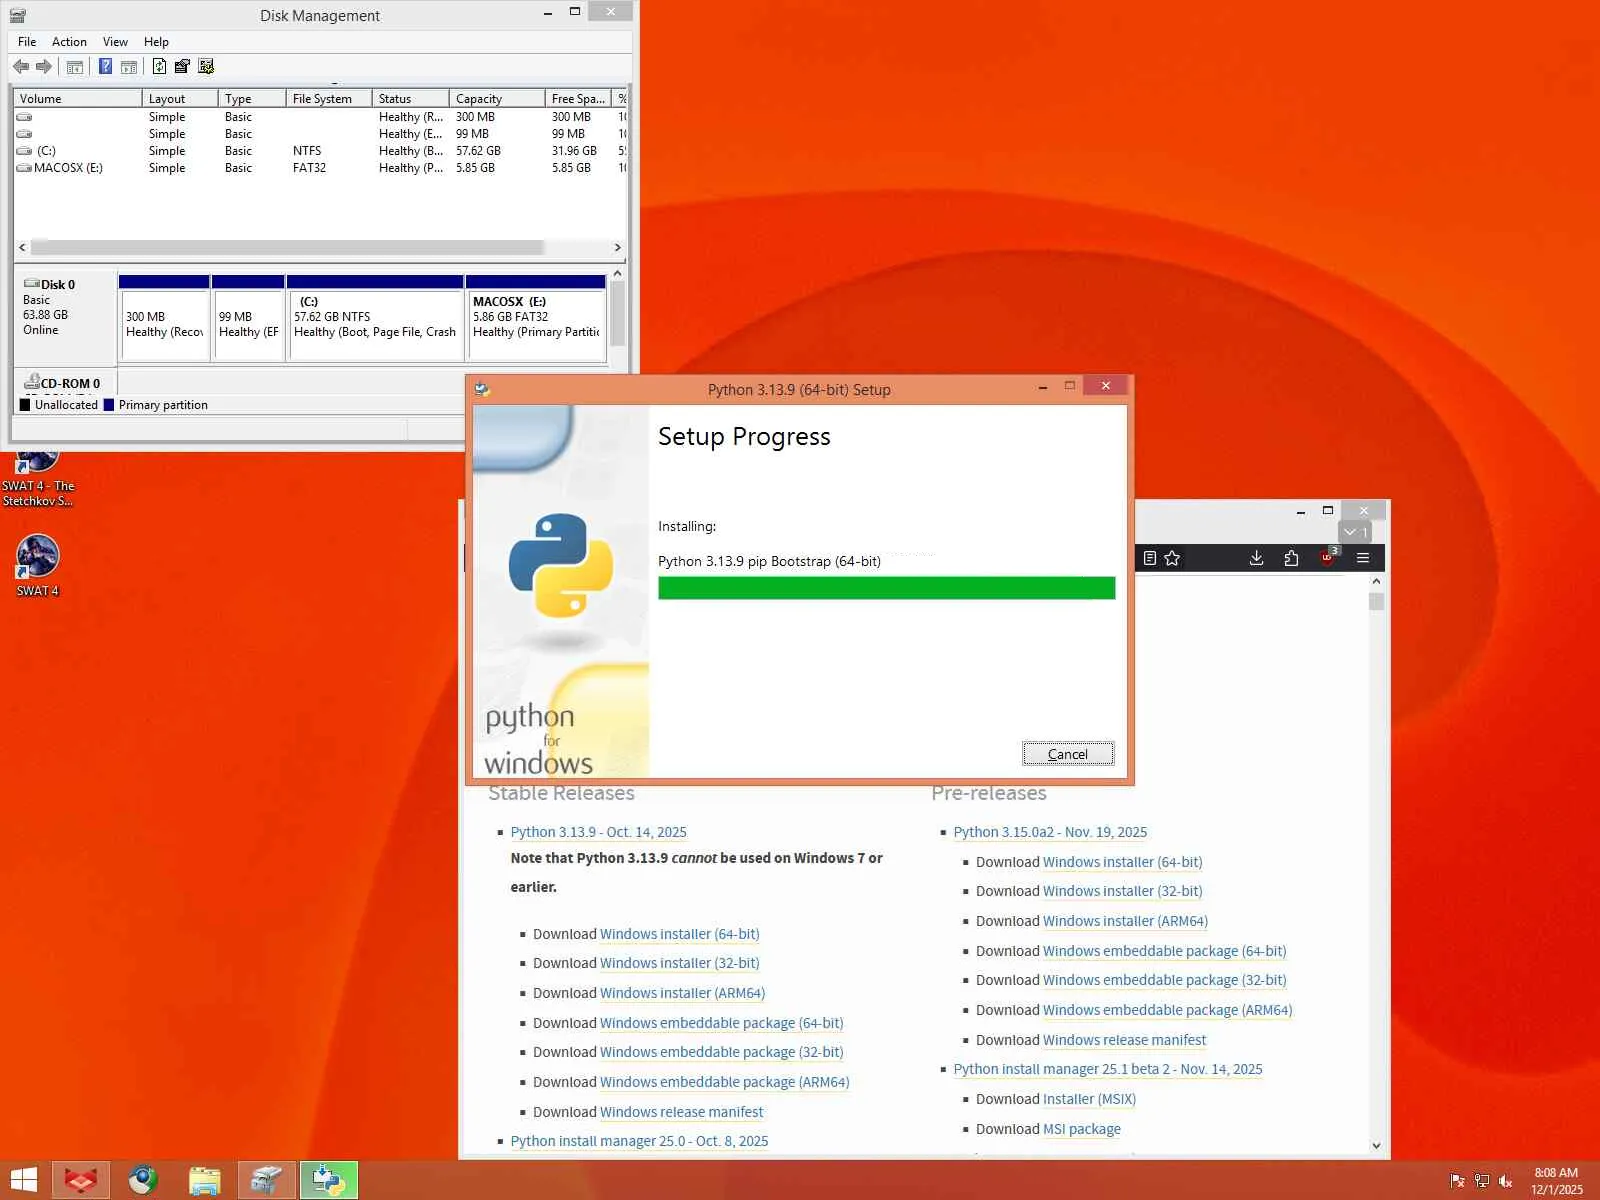
Task: Select the (C:) 57.62 GB NTFS partition block
Action: pos(375,318)
